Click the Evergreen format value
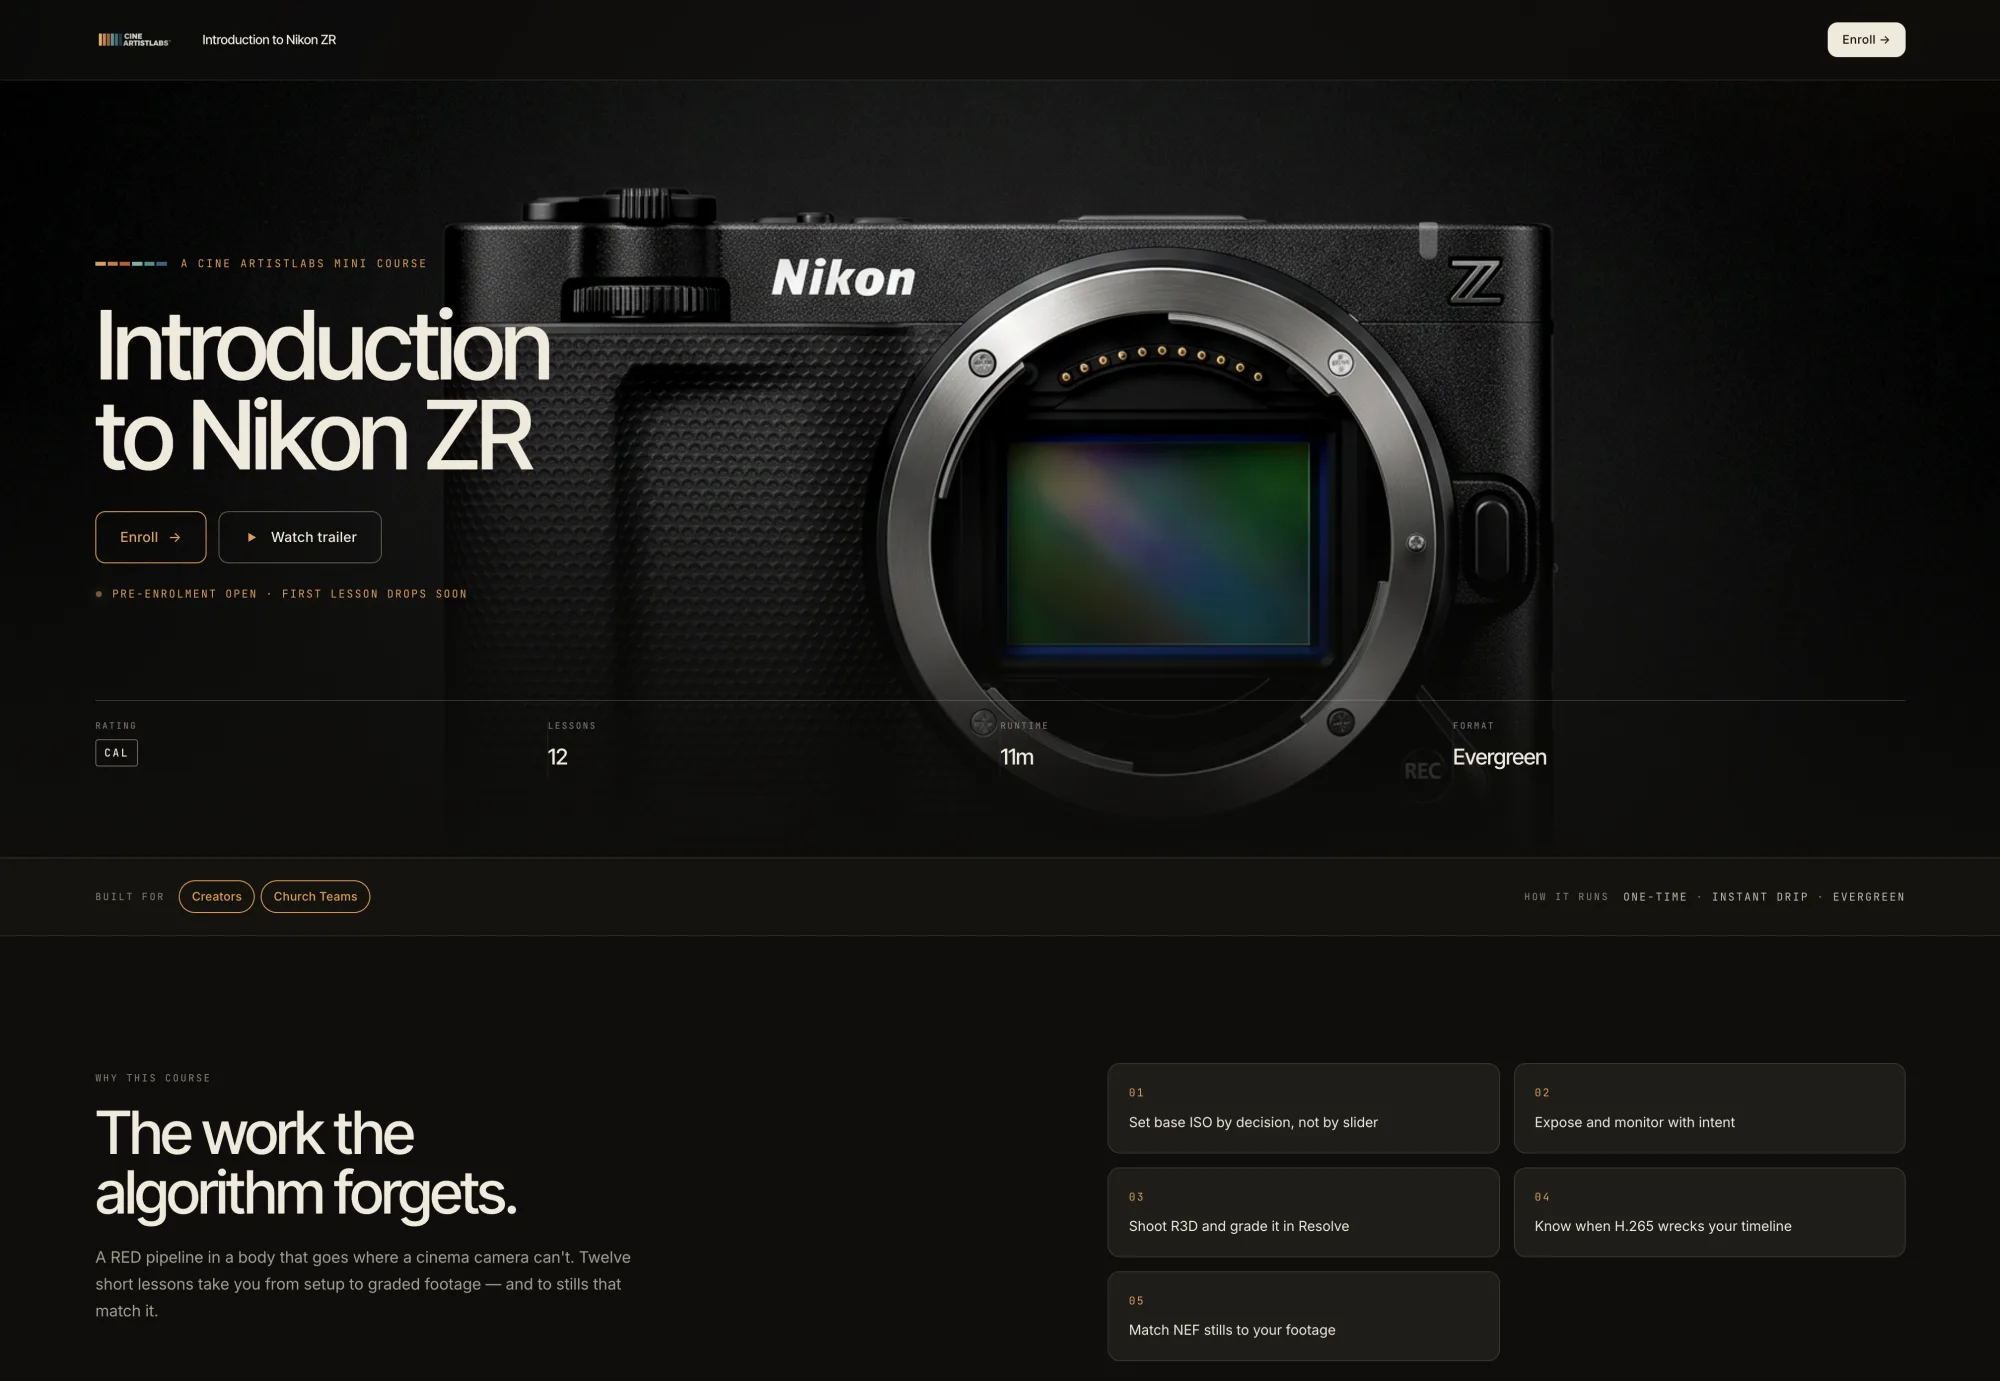The image size is (2000, 1381). point(1499,757)
